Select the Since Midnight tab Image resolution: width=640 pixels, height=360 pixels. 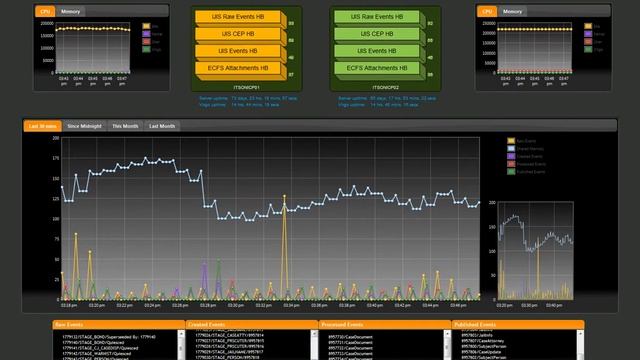(x=84, y=126)
